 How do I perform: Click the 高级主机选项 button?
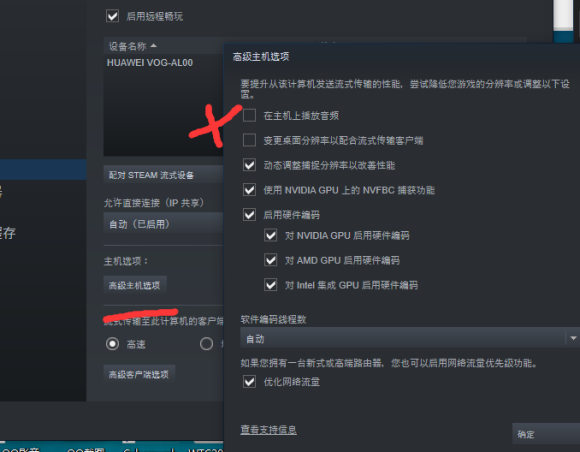(135, 285)
